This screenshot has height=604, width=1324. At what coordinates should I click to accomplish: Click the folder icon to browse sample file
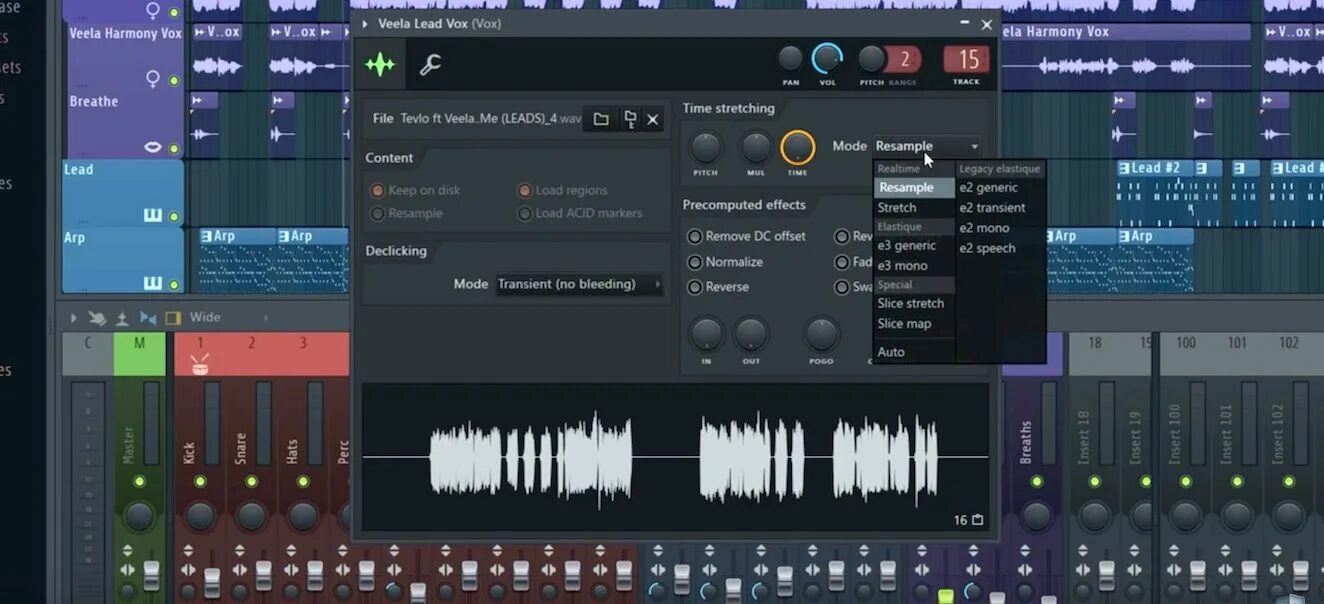600,119
